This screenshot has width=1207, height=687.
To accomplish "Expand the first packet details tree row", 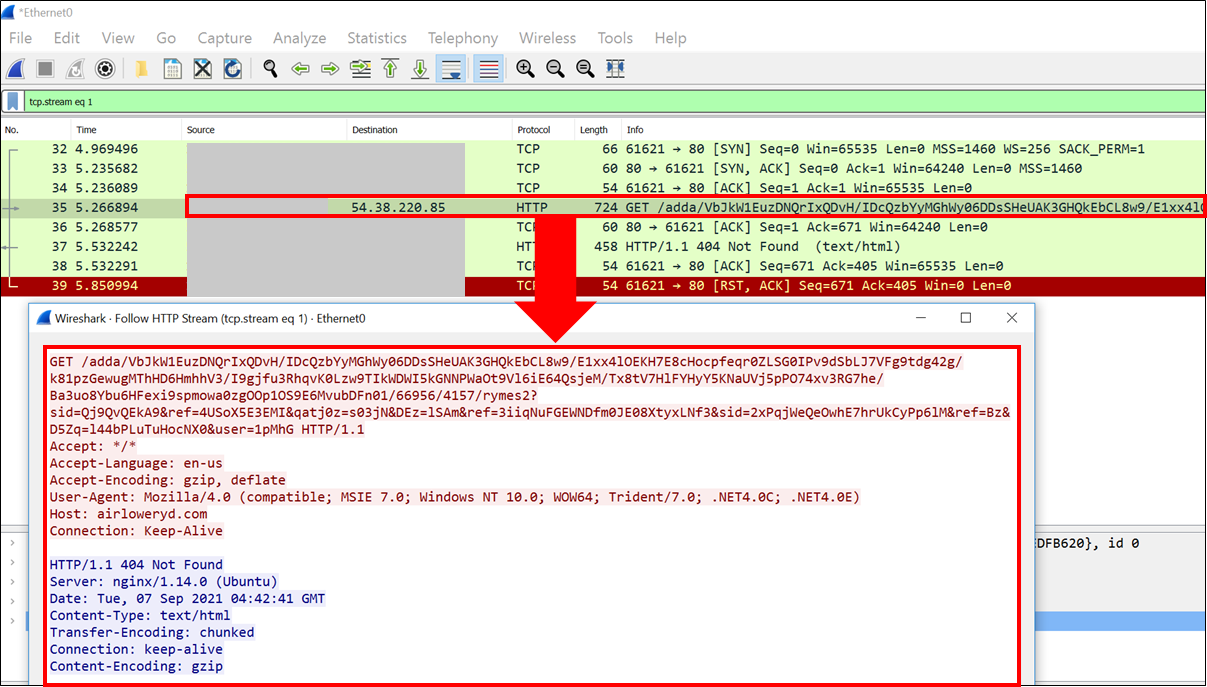I will (11, 544).
